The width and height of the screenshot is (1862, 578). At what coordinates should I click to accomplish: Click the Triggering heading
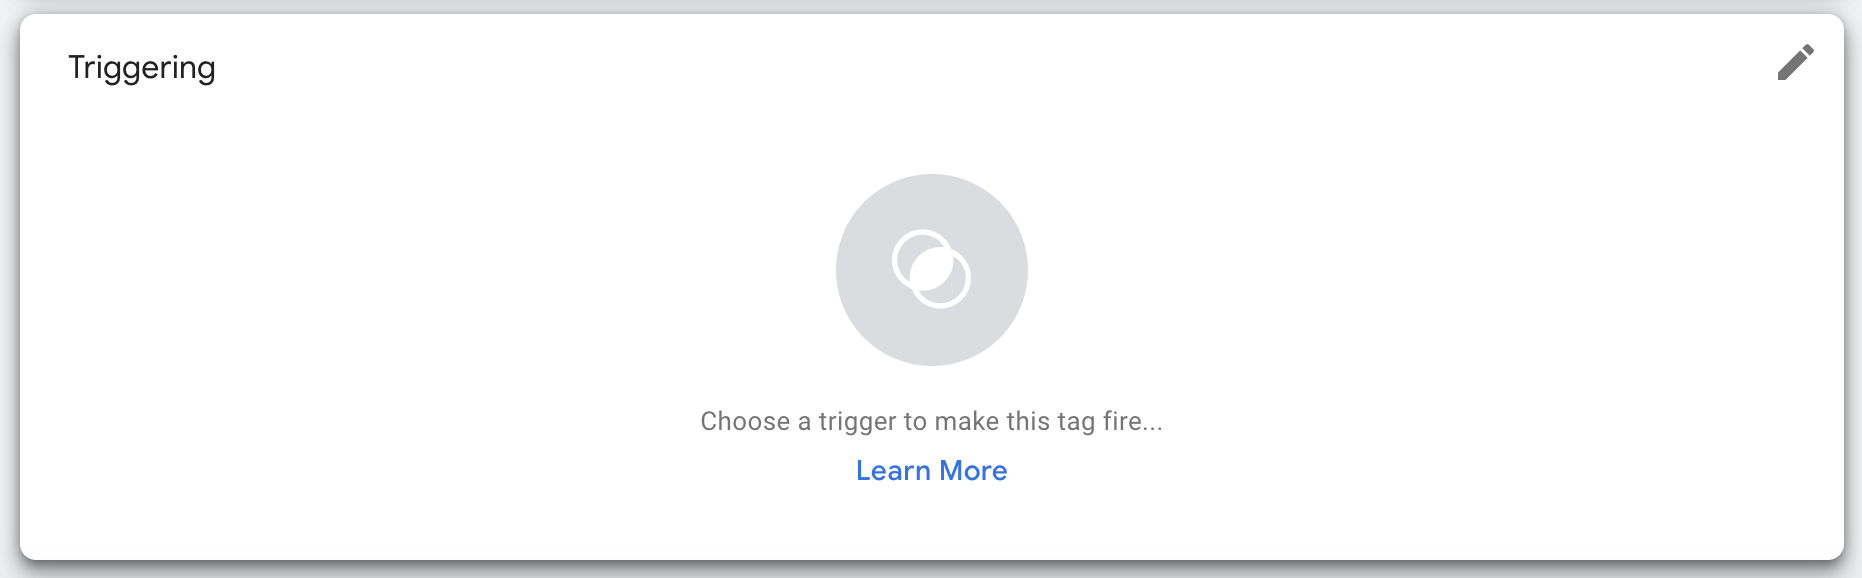(x=142, y=68)
